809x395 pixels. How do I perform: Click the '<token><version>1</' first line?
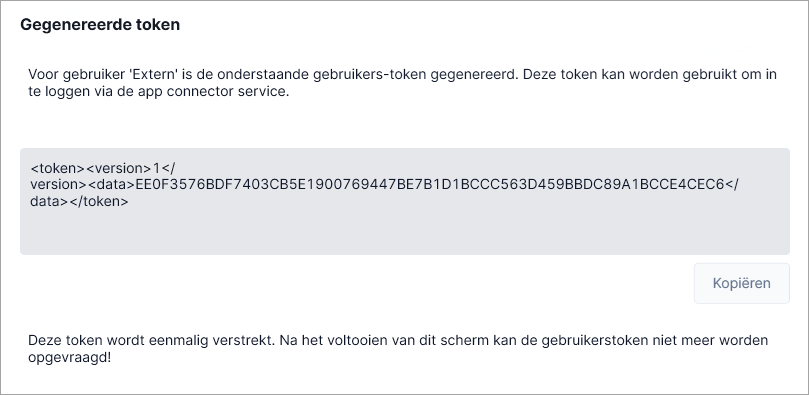(103, 168)
